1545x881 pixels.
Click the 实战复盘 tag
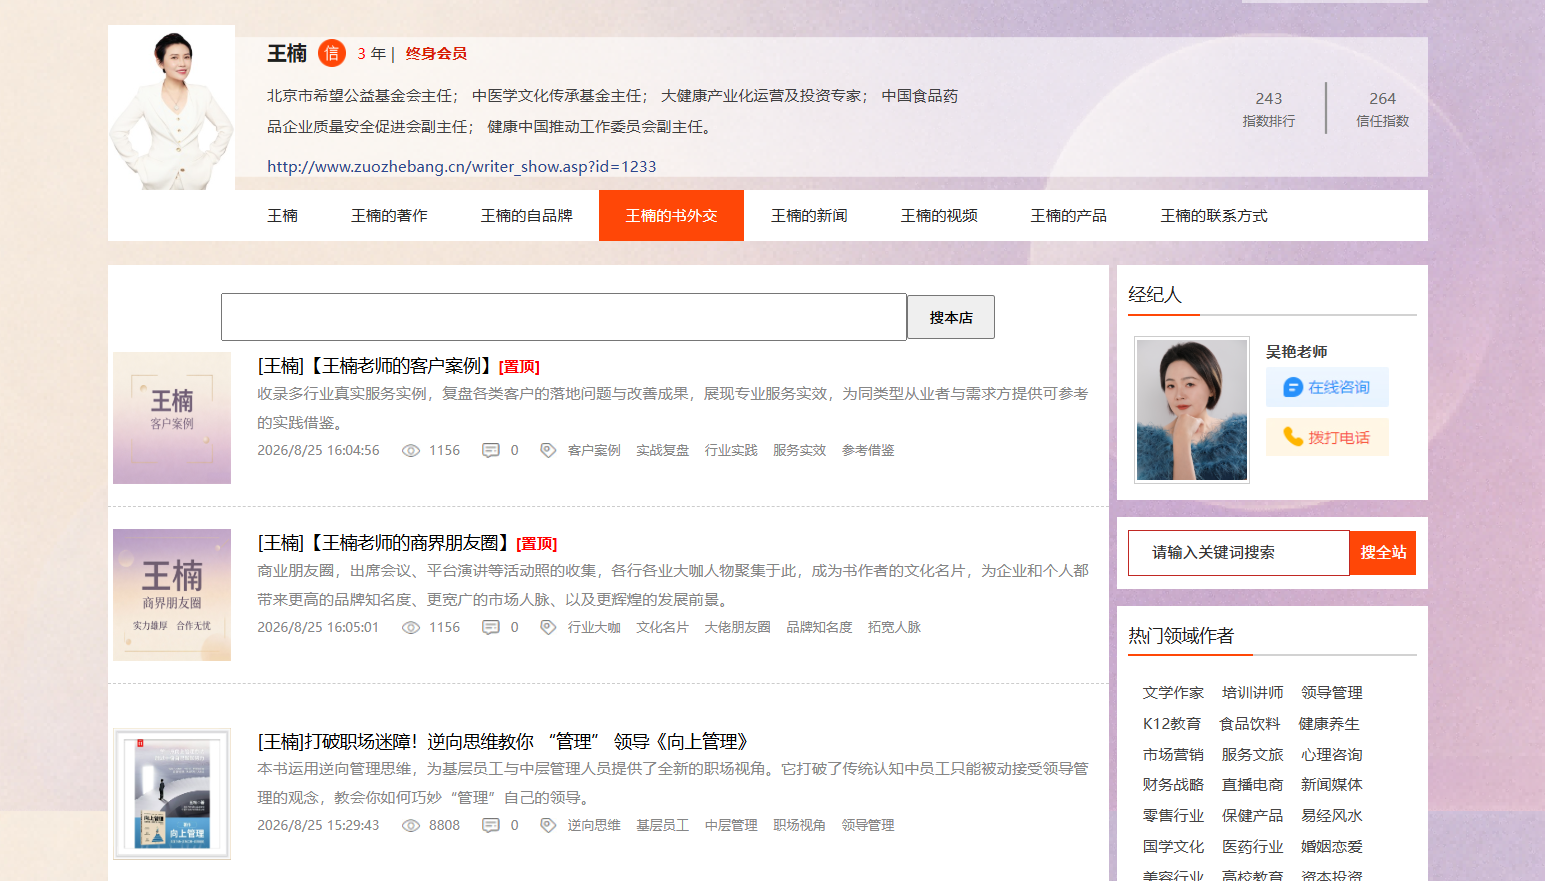[x=663, y=451]
